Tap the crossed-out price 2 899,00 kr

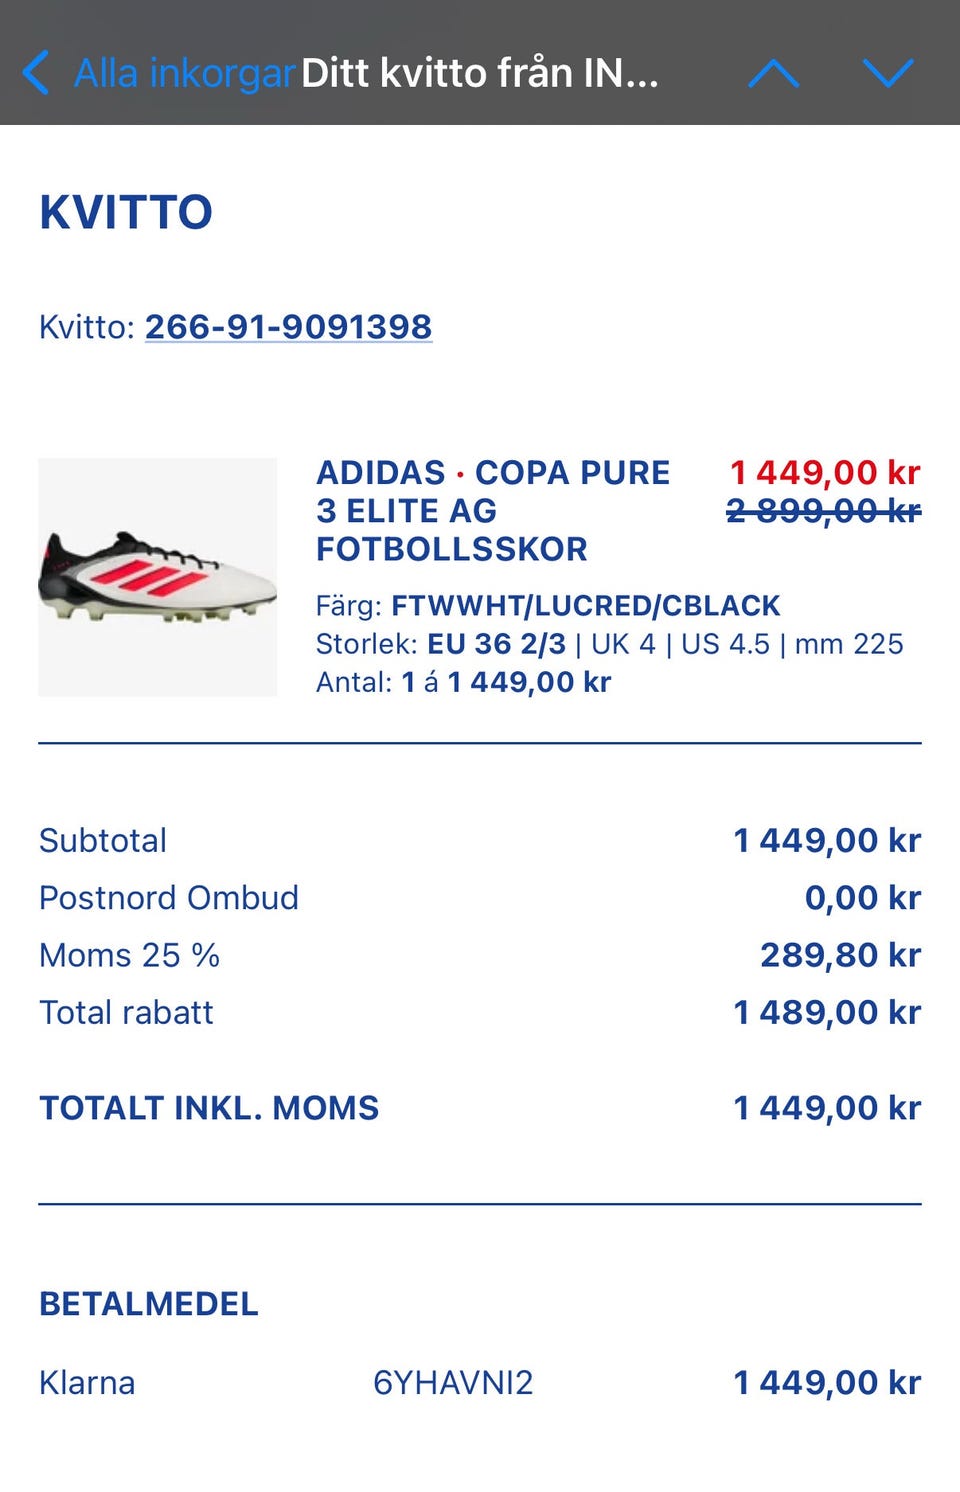point(824,511)
